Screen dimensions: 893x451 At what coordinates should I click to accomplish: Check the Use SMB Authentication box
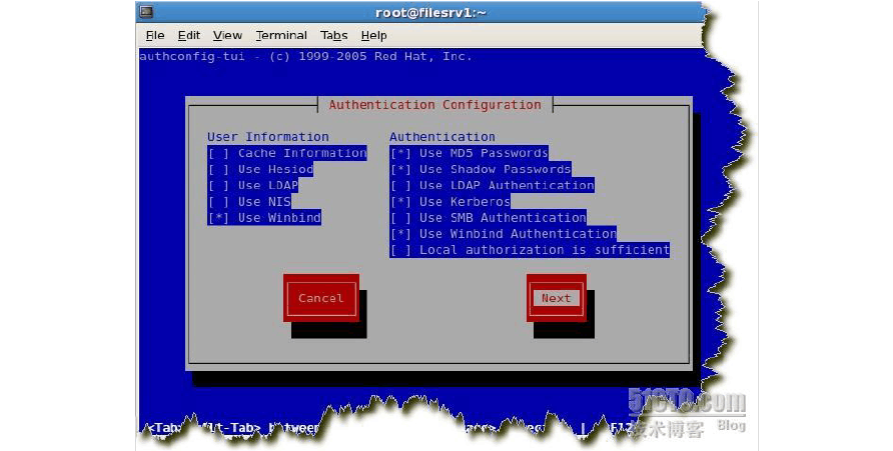[401, 217]
